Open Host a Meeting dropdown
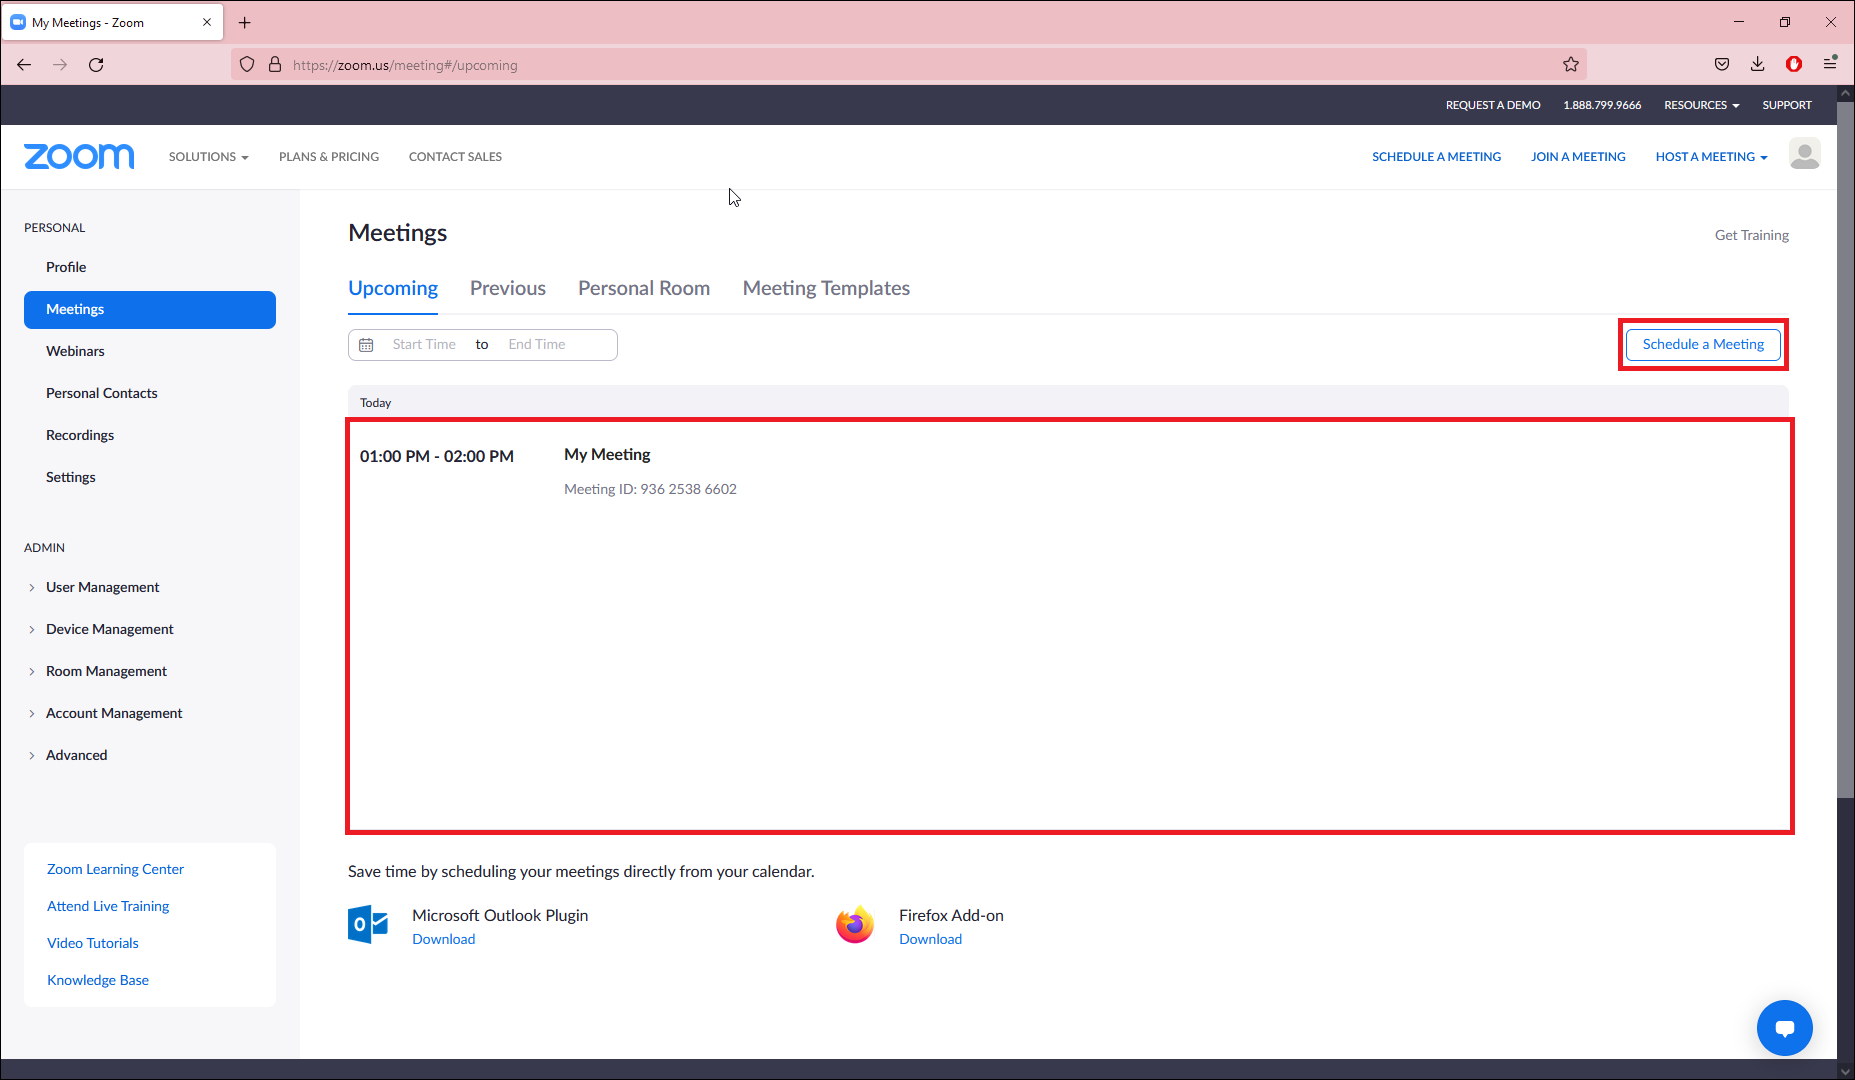Viewport: 1855px width, 1080px height. tap(1711, 157)
